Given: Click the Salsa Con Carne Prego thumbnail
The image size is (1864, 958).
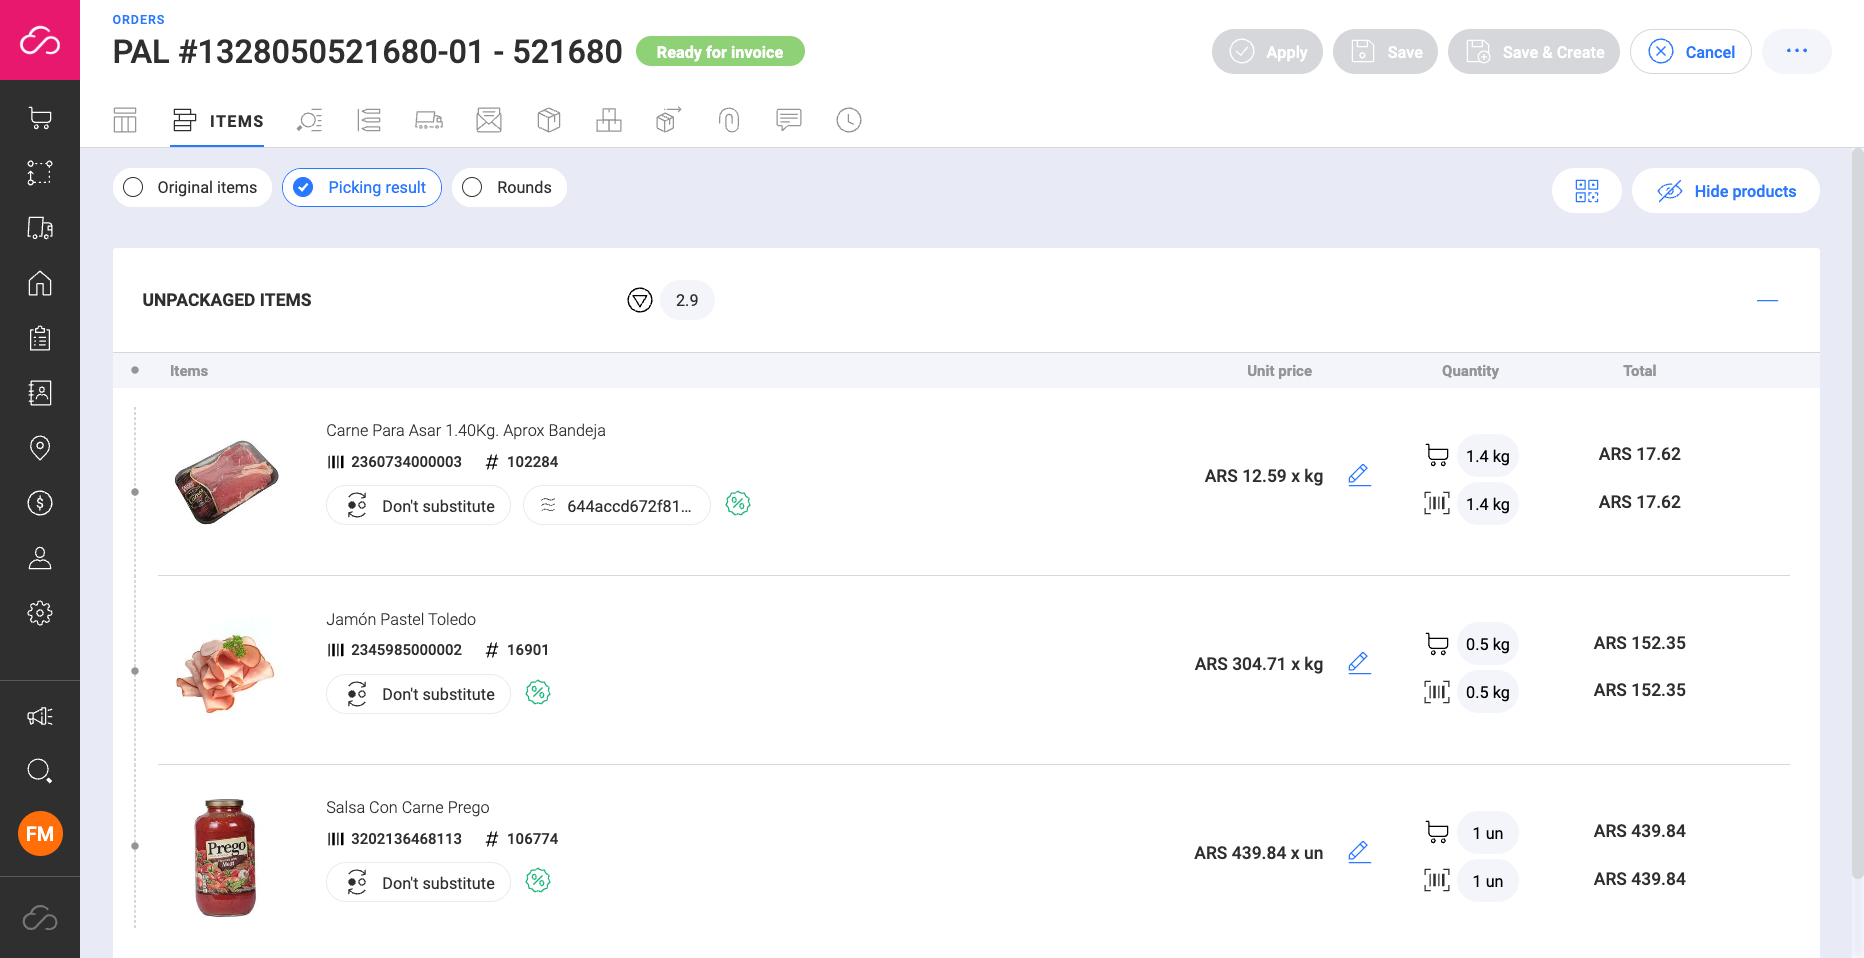Looking at the screenshot, I should pyautogui.click(x=225, y=858).
